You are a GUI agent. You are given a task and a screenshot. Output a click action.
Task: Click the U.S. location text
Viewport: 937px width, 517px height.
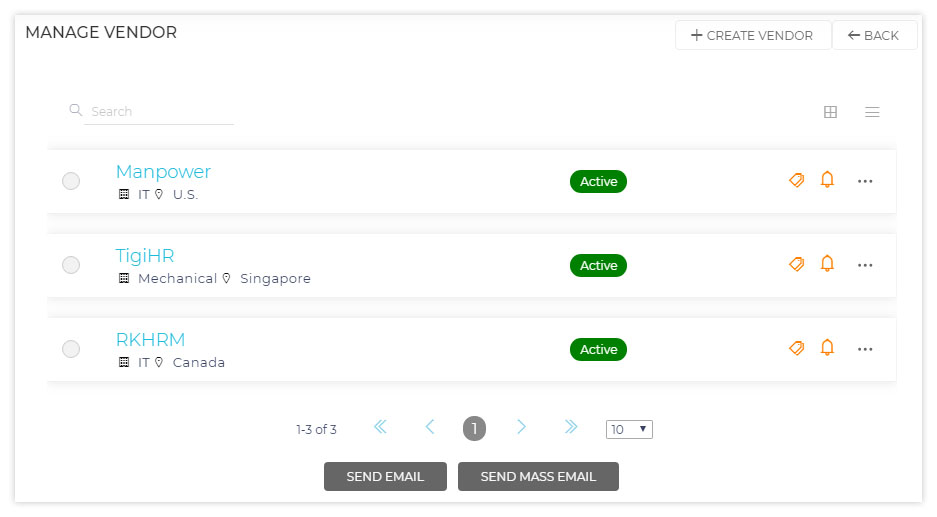tap(185, 195)
